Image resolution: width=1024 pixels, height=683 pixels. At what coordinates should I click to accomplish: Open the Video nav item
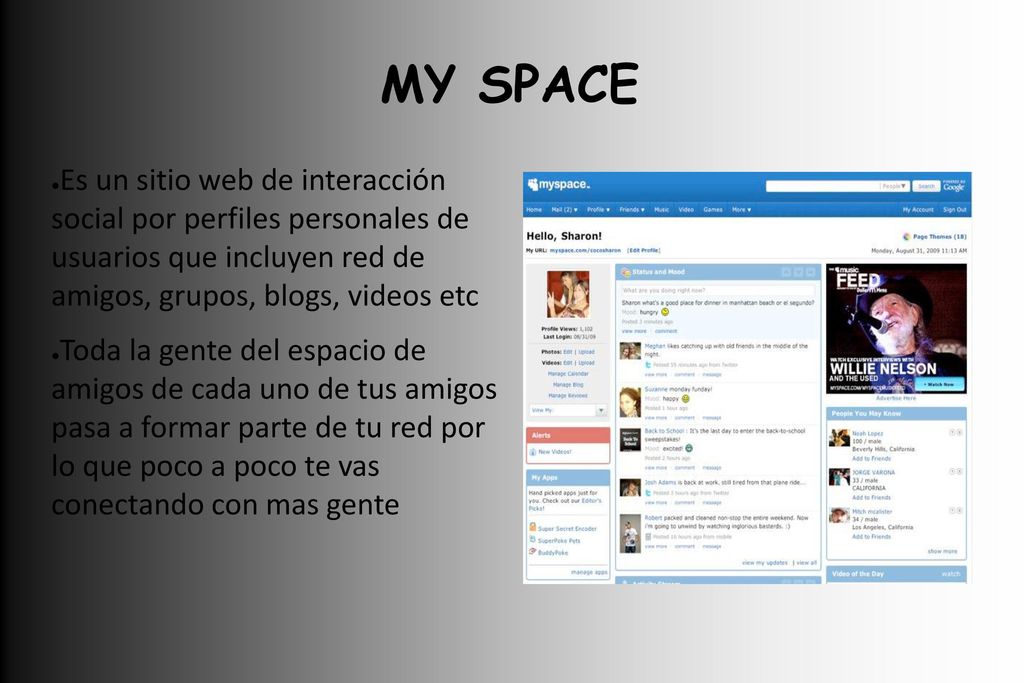coord(686,210)
